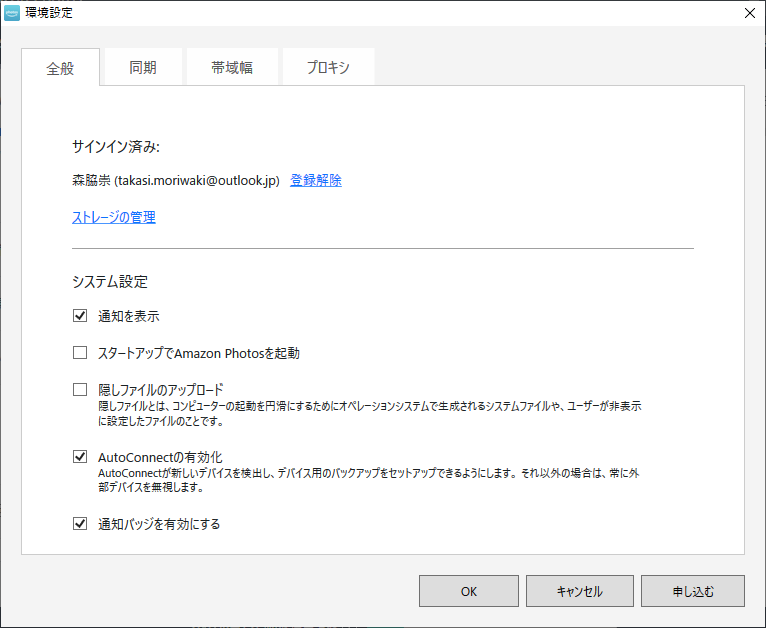Switch to the 同期 tab
Image resolution: width=766 pixels, height=628 pixels.
[143, 67]
